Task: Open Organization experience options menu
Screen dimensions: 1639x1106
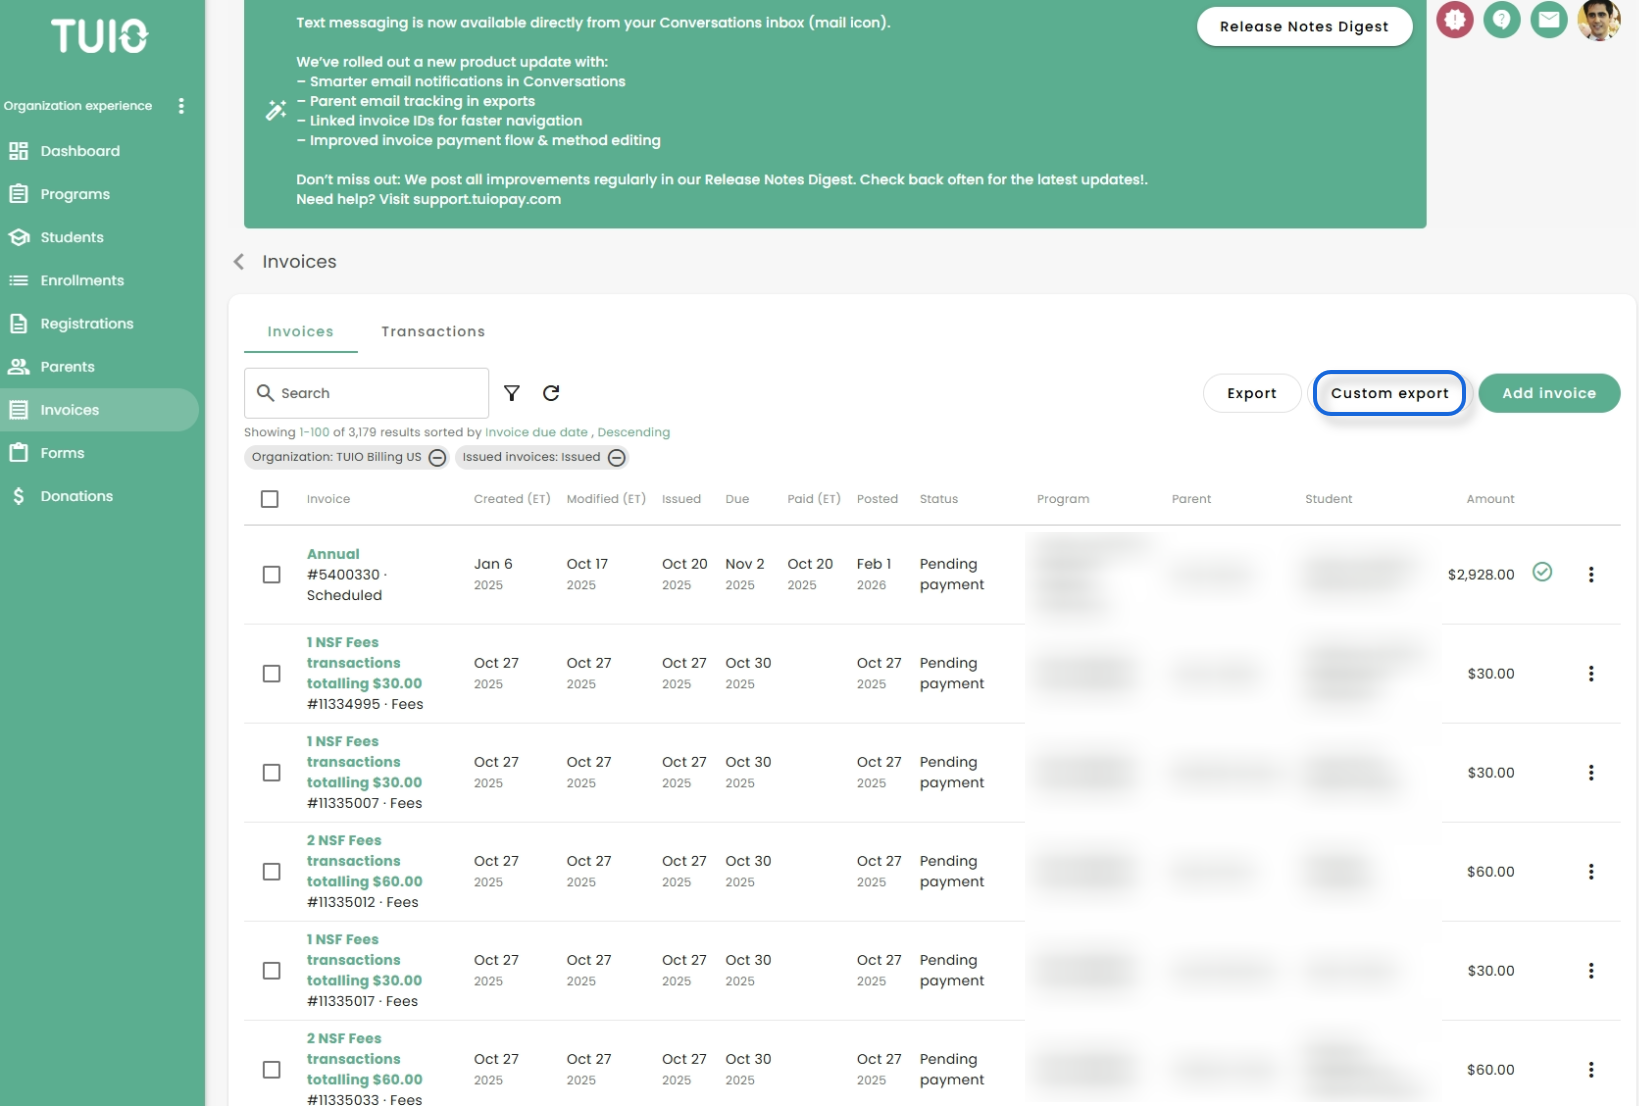Action: [181, 106]
